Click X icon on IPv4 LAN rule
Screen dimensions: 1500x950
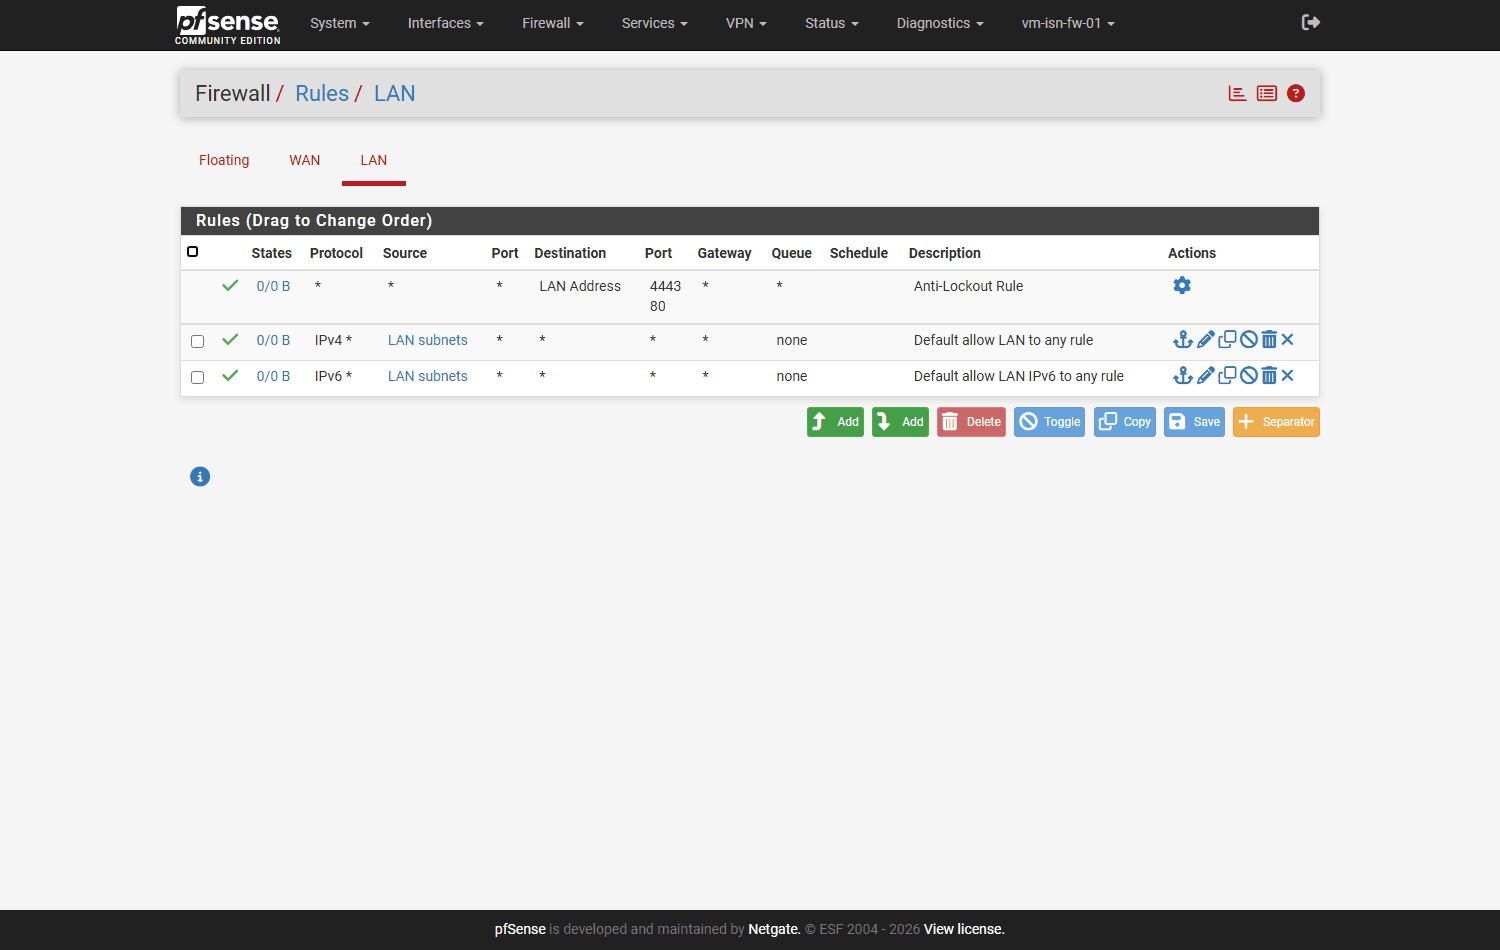click(x=1288, y=340)
